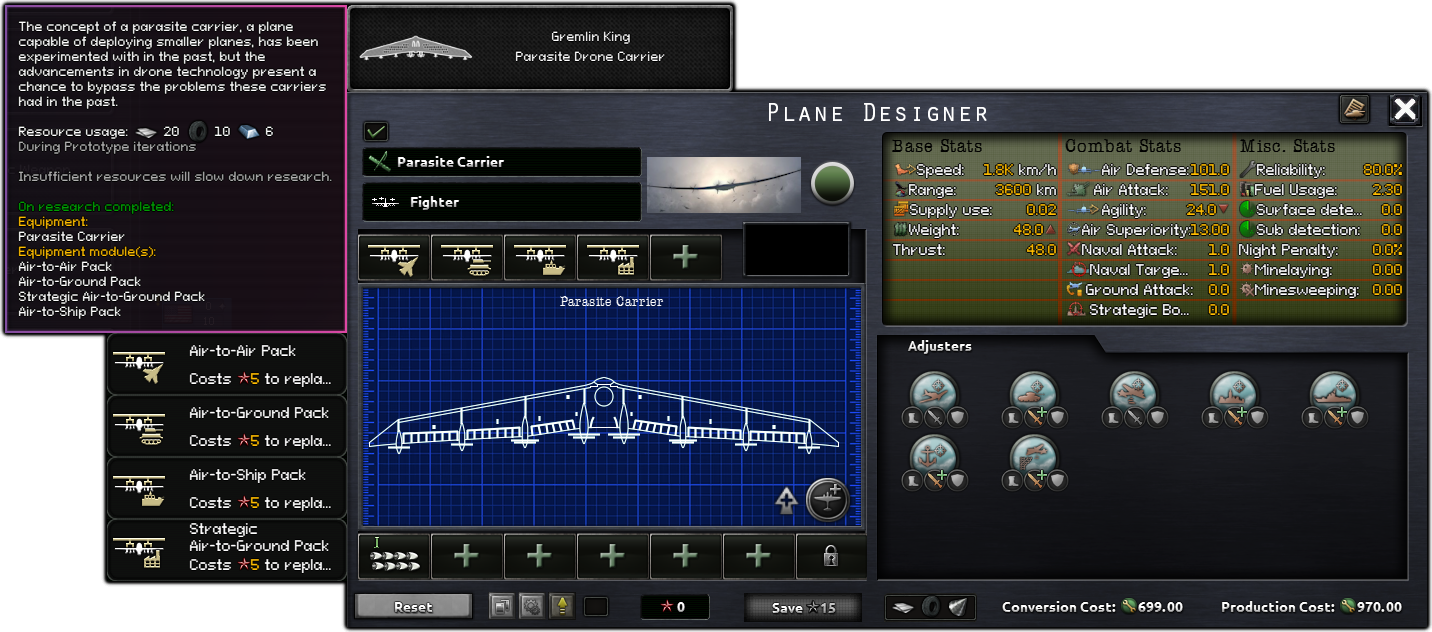This screenshot has height=632, width=1432.
Task: Click the factory strategic pack module slot icon
Action: pos(613,258)
